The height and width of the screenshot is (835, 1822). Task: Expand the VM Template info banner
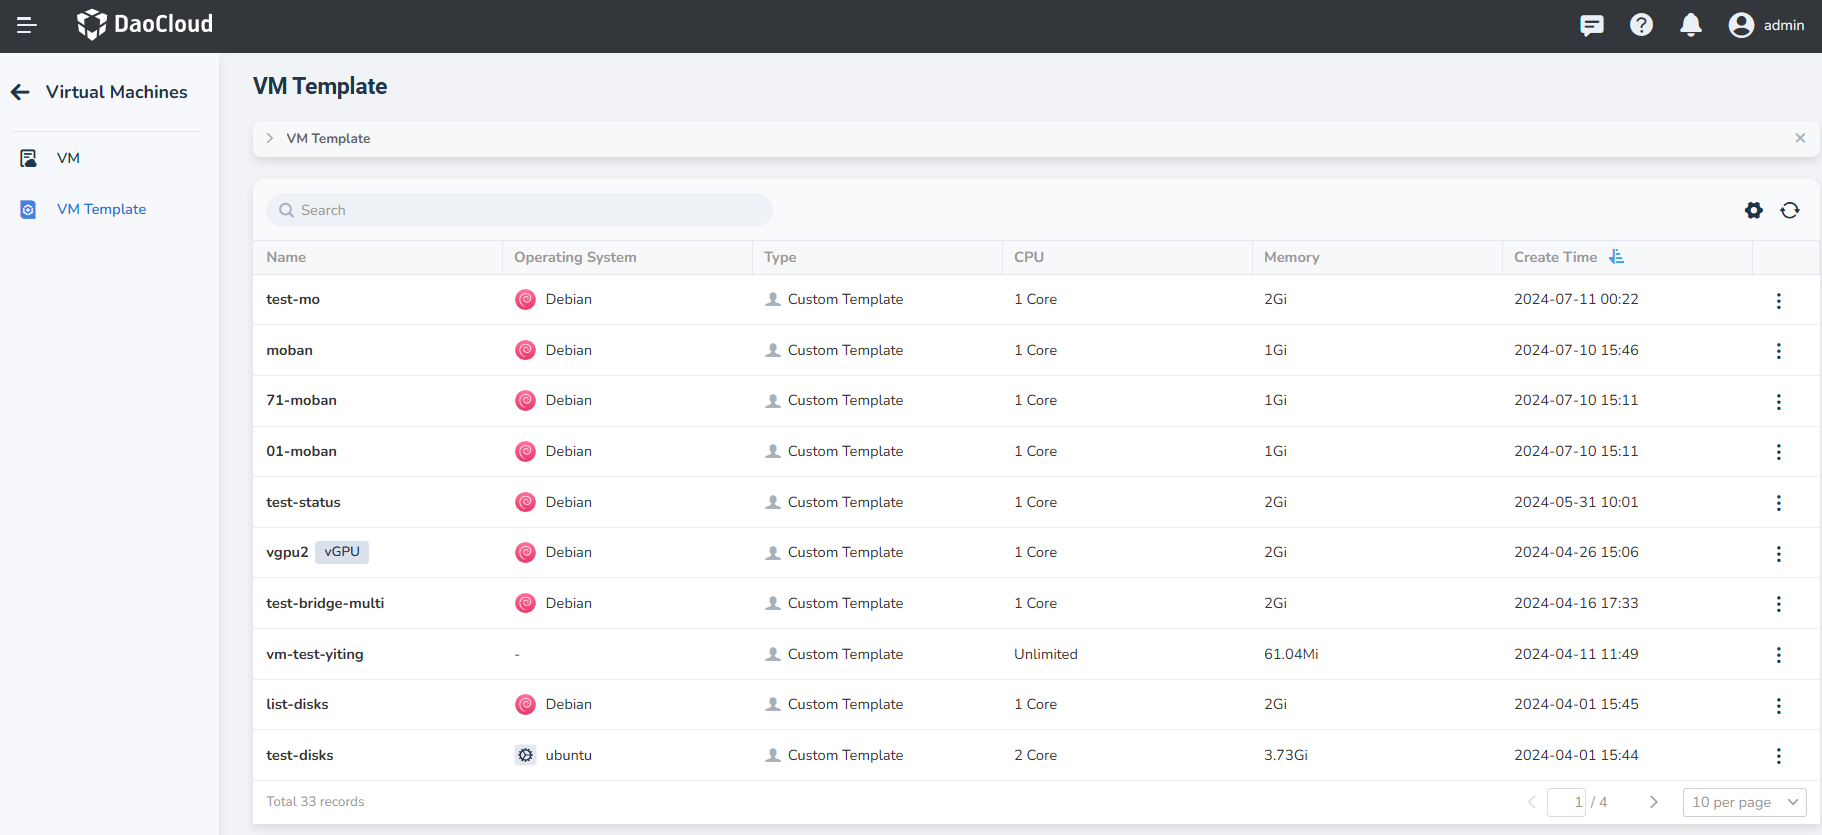tap(270, 138)
